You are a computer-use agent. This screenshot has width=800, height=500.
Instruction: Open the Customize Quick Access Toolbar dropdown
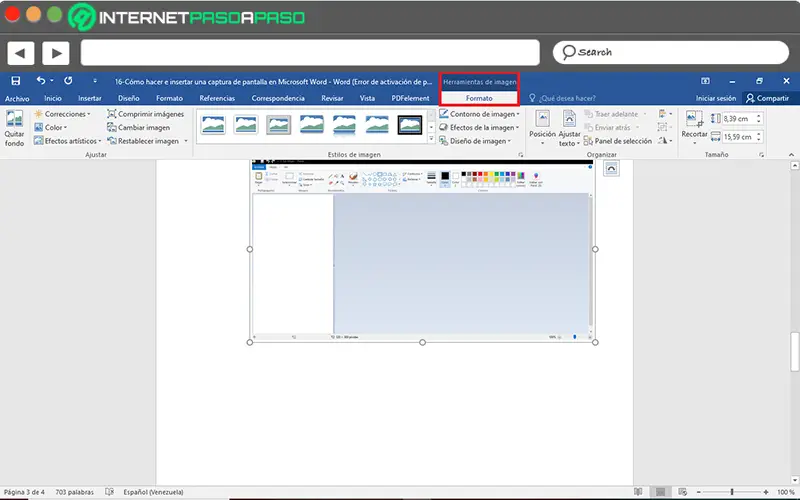coord(95,81)
